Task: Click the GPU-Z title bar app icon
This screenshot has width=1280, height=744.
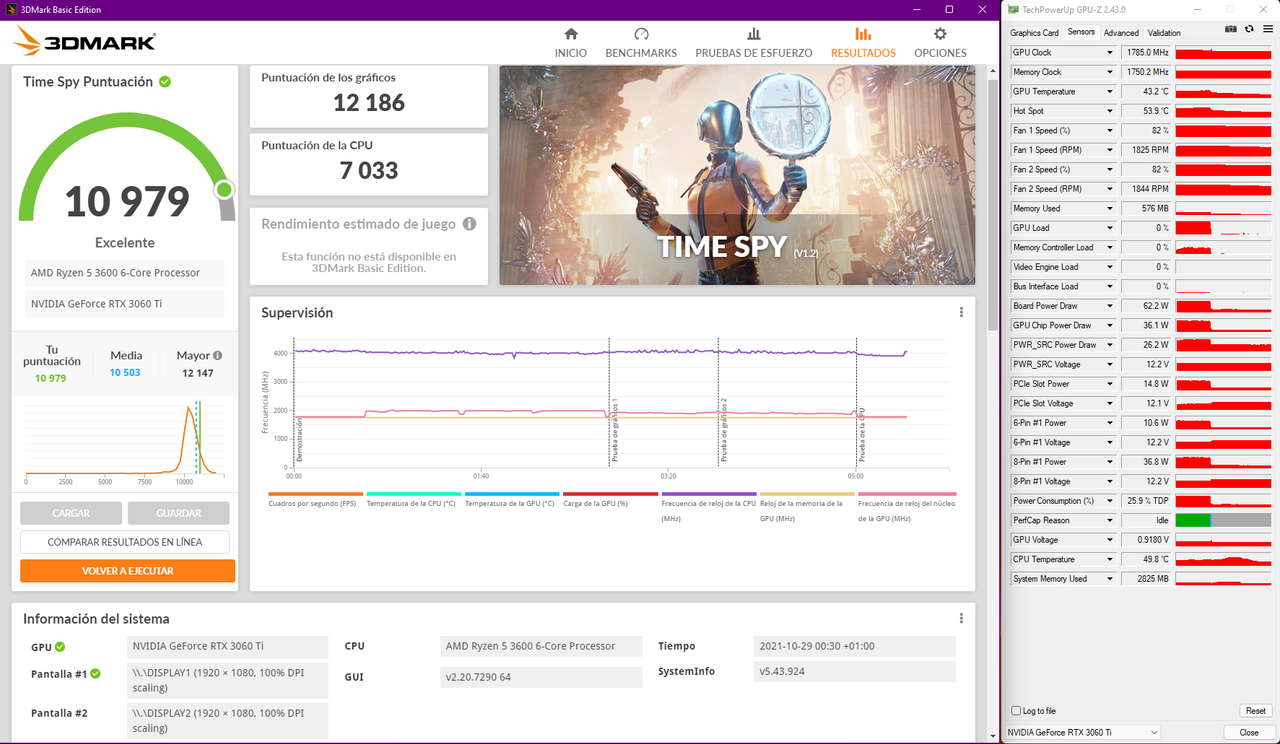Action: pyautogui.click(x=1013, y=9)
